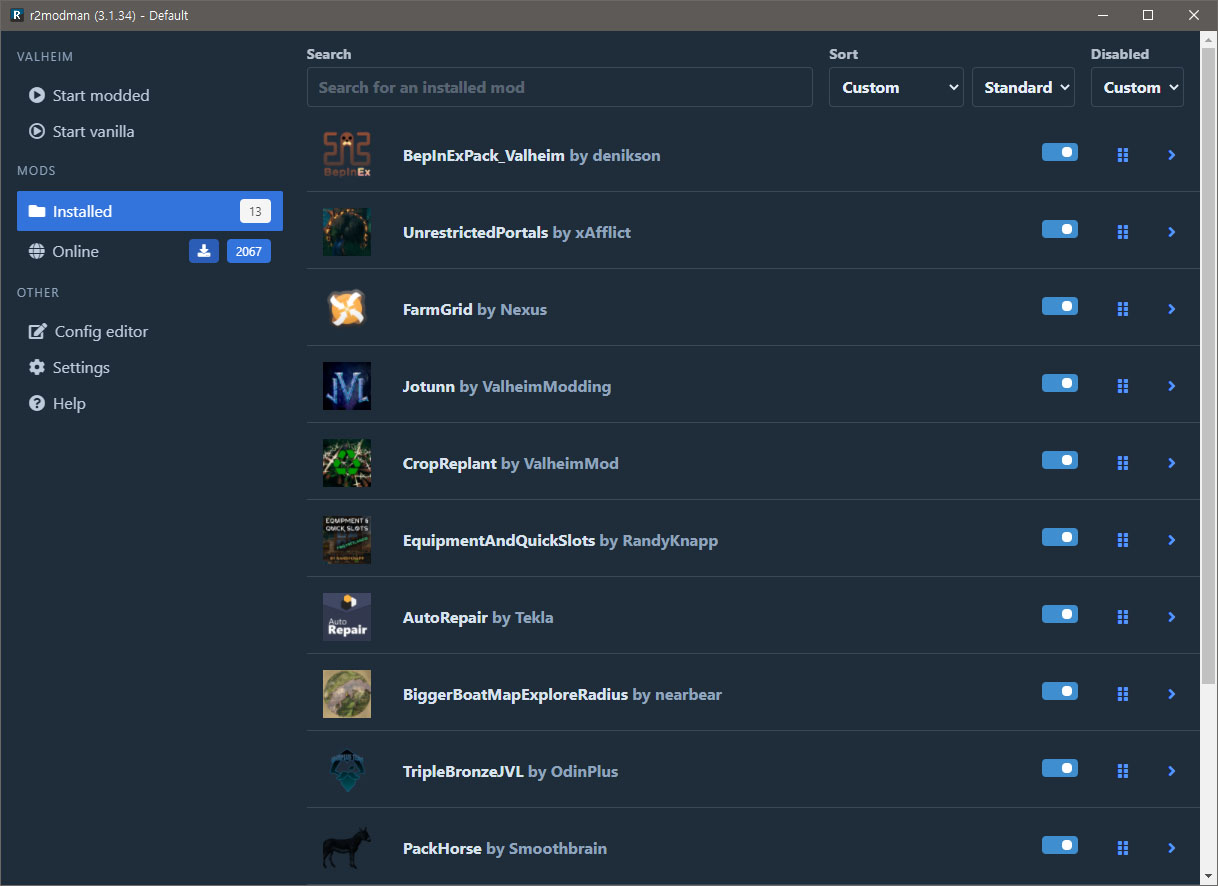The height and width of the screenshot is (886, 1218).
Task: Disable the UnrestrictedPortals mod toggle
Action: 1060,229
